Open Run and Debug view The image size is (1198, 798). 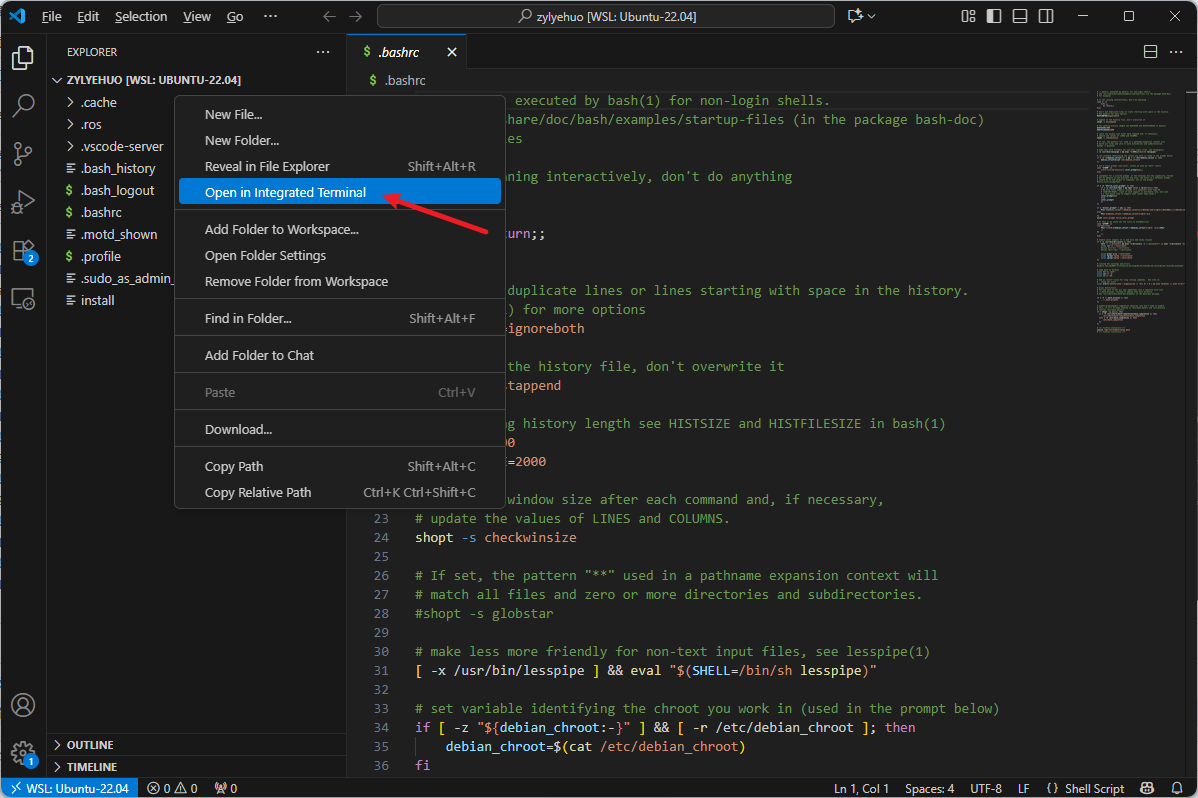[x=23, y=202]
